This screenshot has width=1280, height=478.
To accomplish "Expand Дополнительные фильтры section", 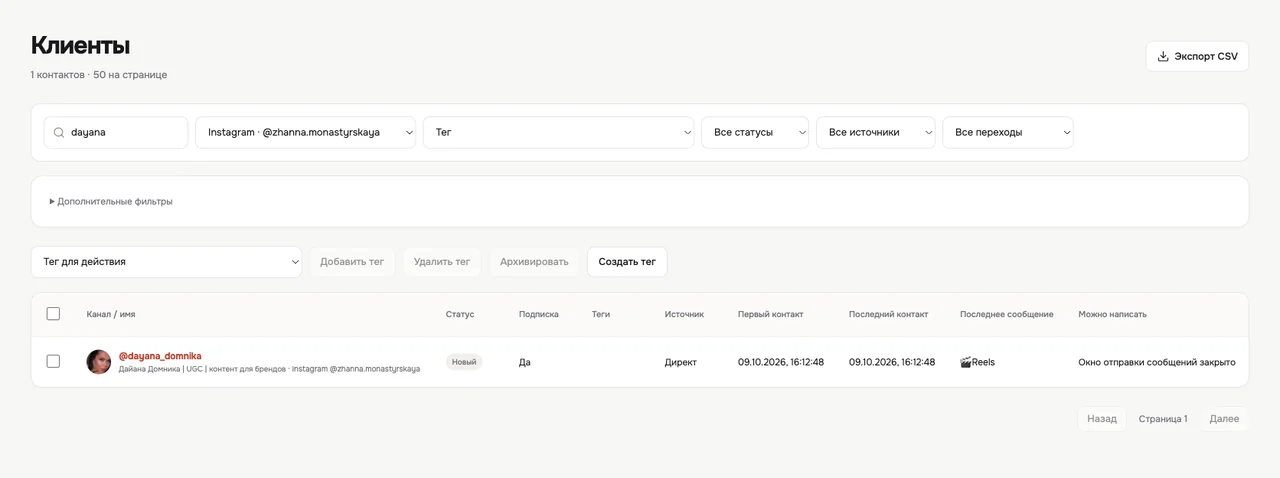I will point(111,201).
